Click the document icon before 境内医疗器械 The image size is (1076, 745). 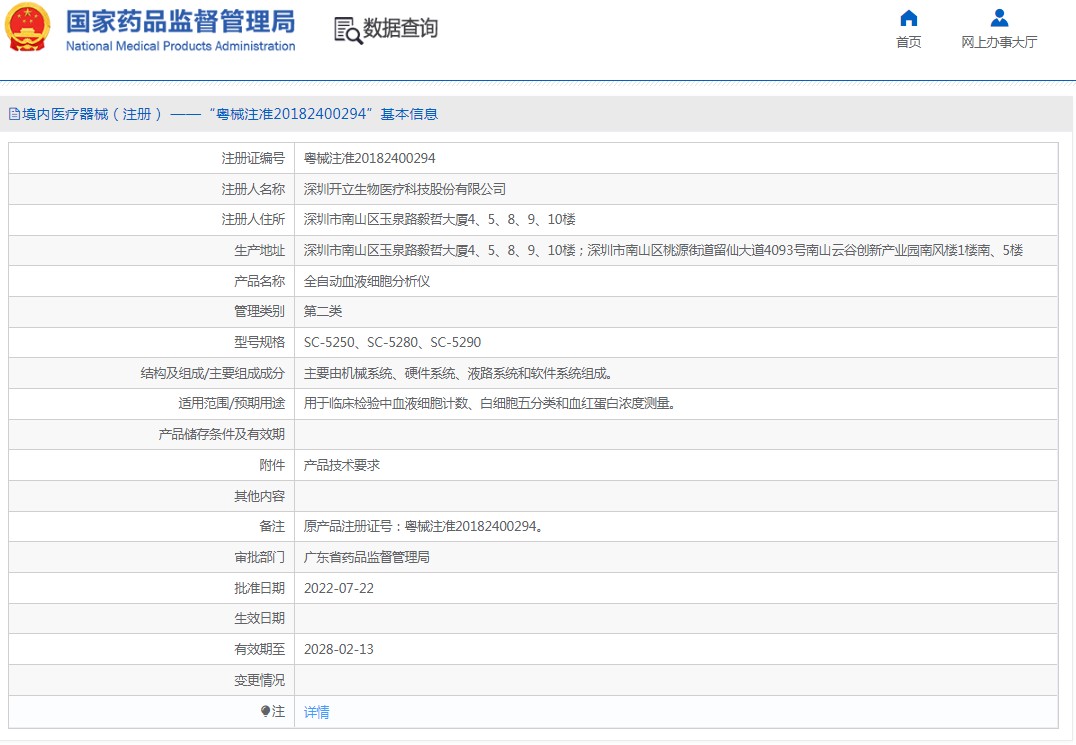[14, 114]
